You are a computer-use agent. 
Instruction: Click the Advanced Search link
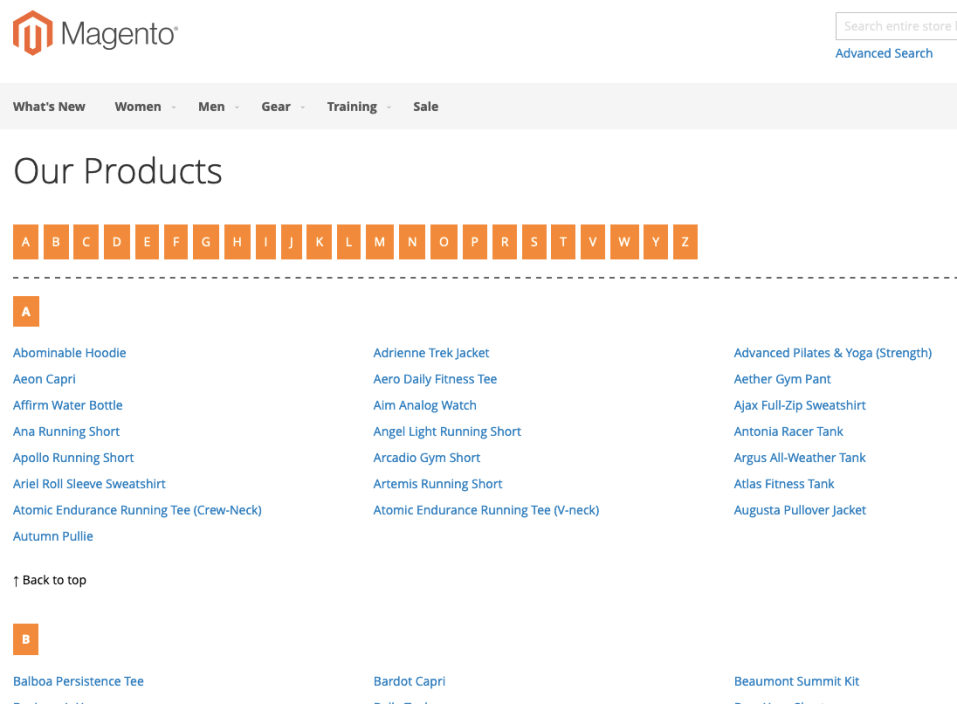tap(883, 53)
